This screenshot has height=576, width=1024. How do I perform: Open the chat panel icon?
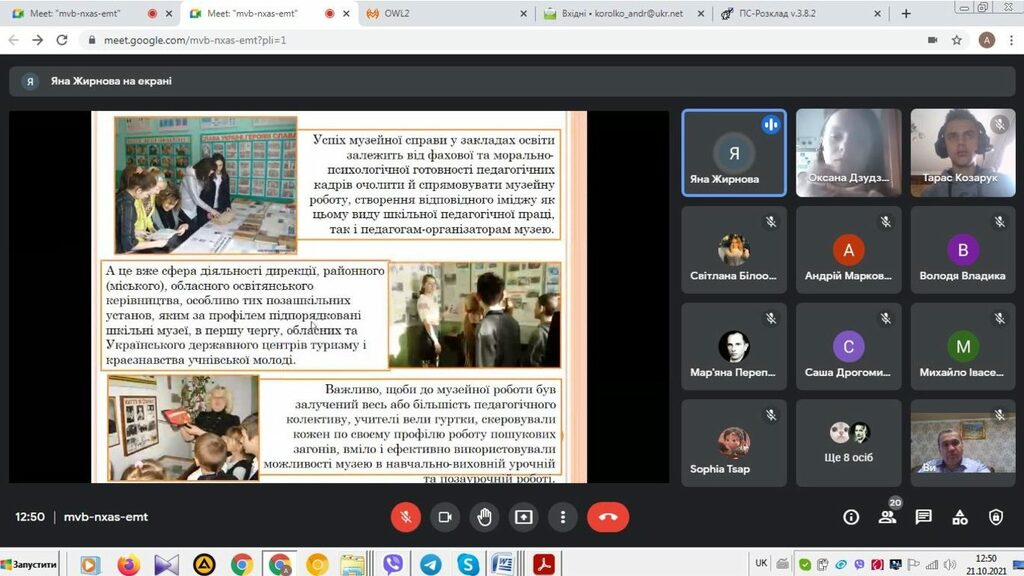(923, 517)
